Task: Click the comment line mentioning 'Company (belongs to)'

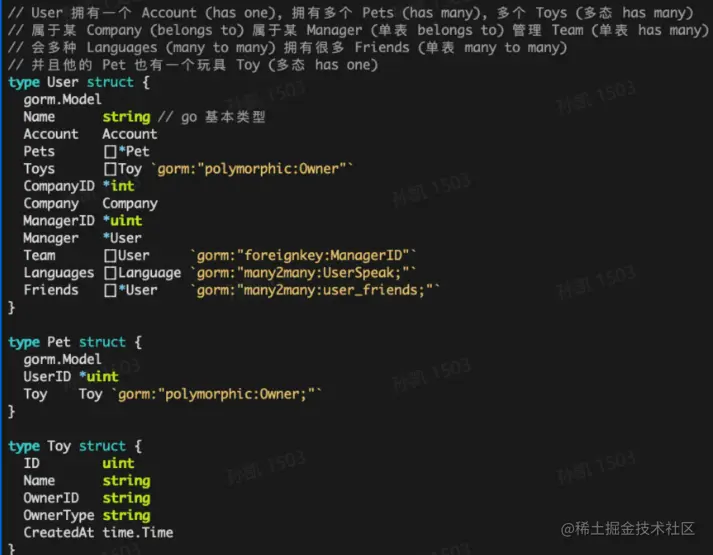Action: point(358,30)
